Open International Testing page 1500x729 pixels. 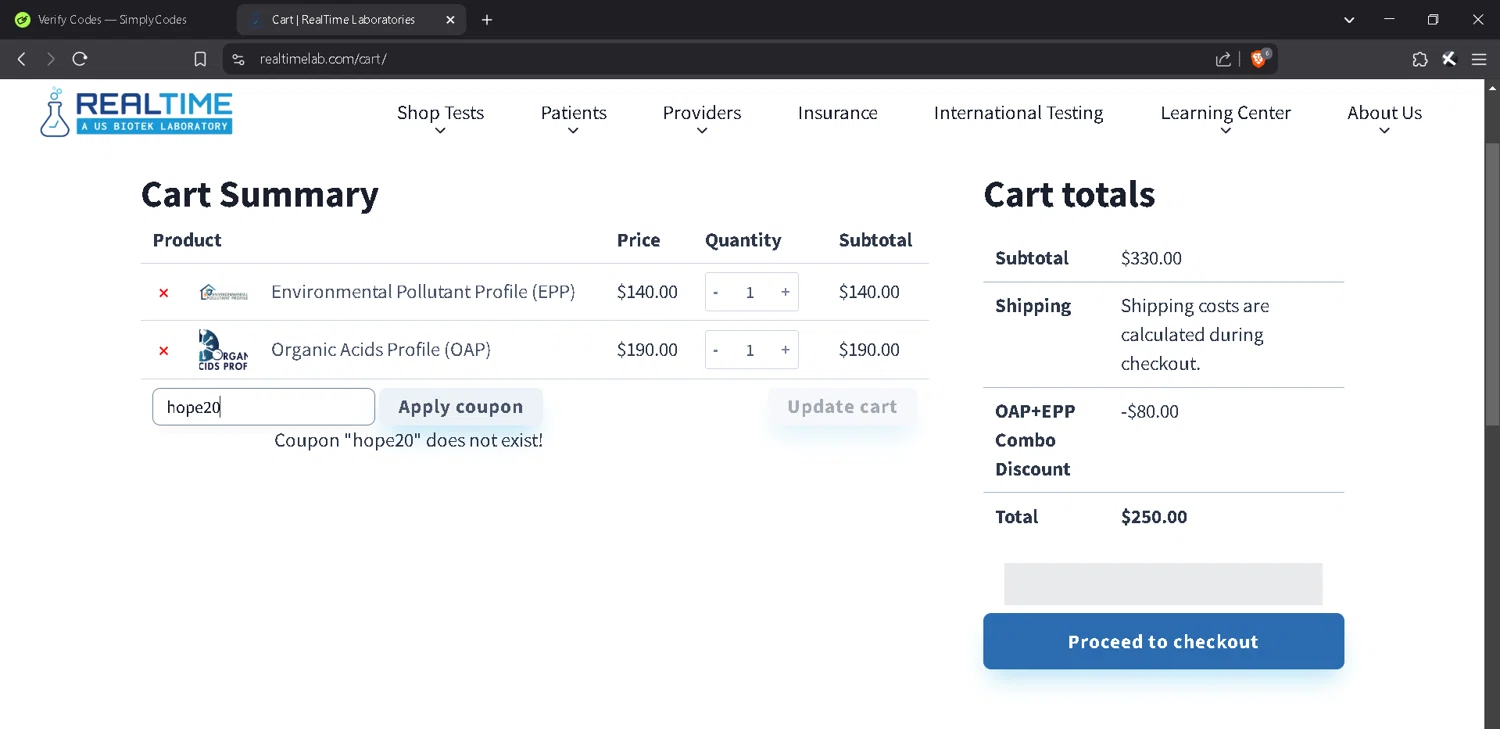point(1018,113)
